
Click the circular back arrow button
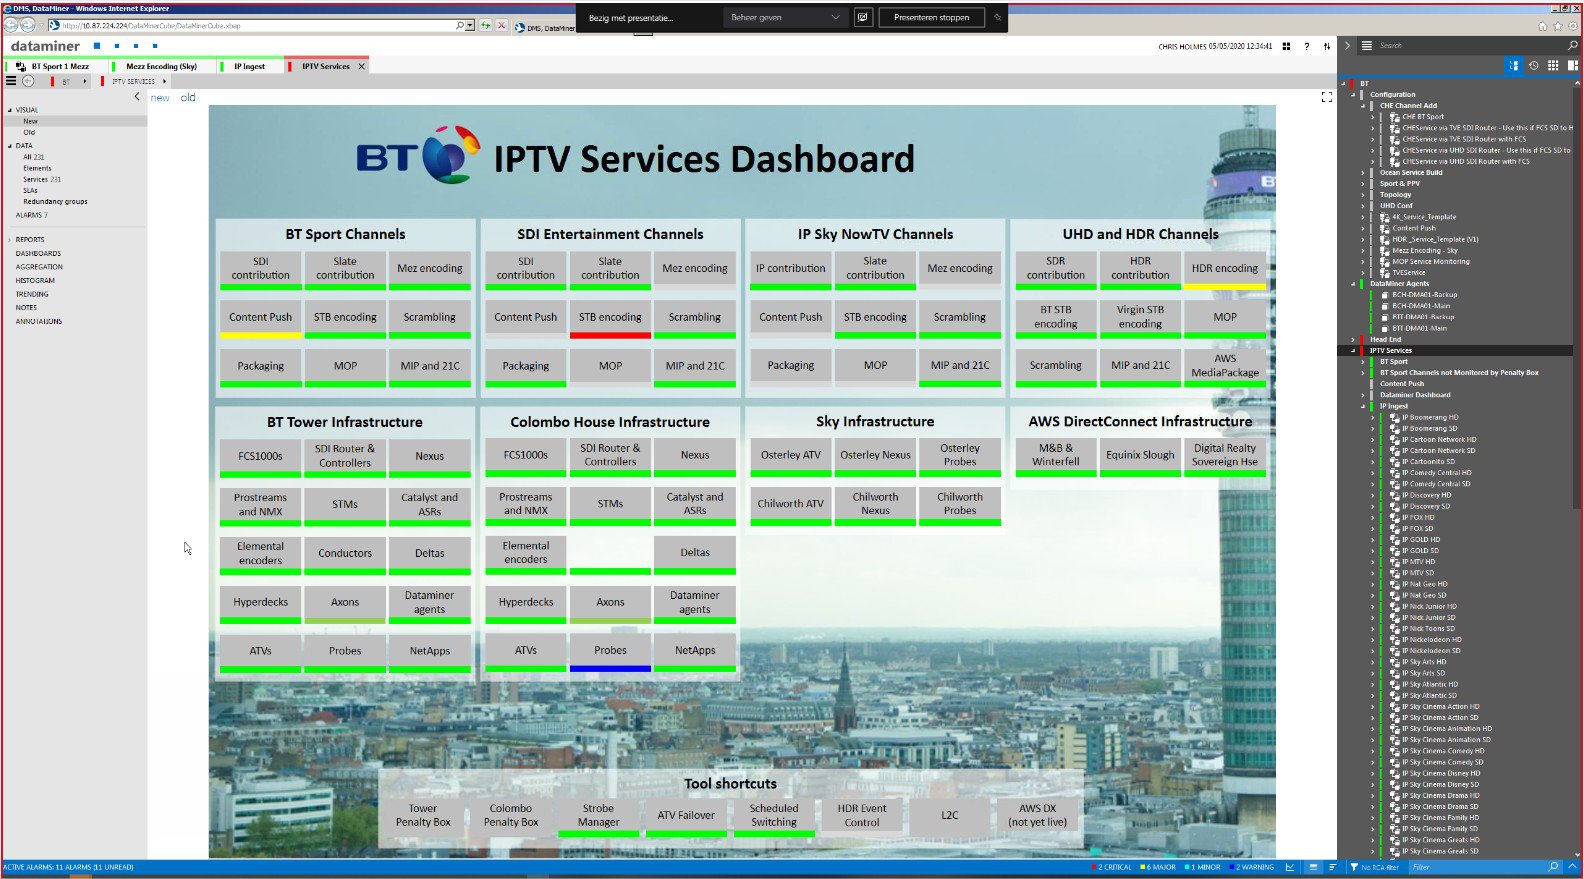click(29, 81)
